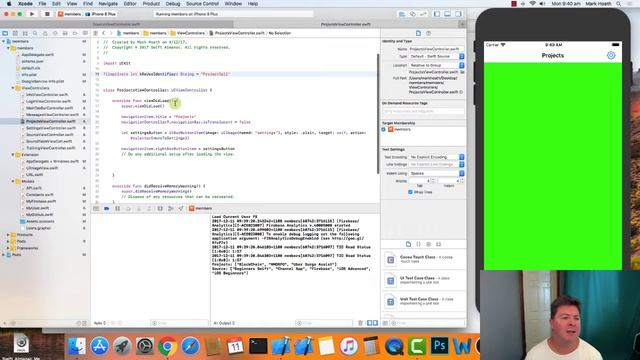Toggle breakpoints in the debug bar
Screen dimensions: 640x360
107,209
